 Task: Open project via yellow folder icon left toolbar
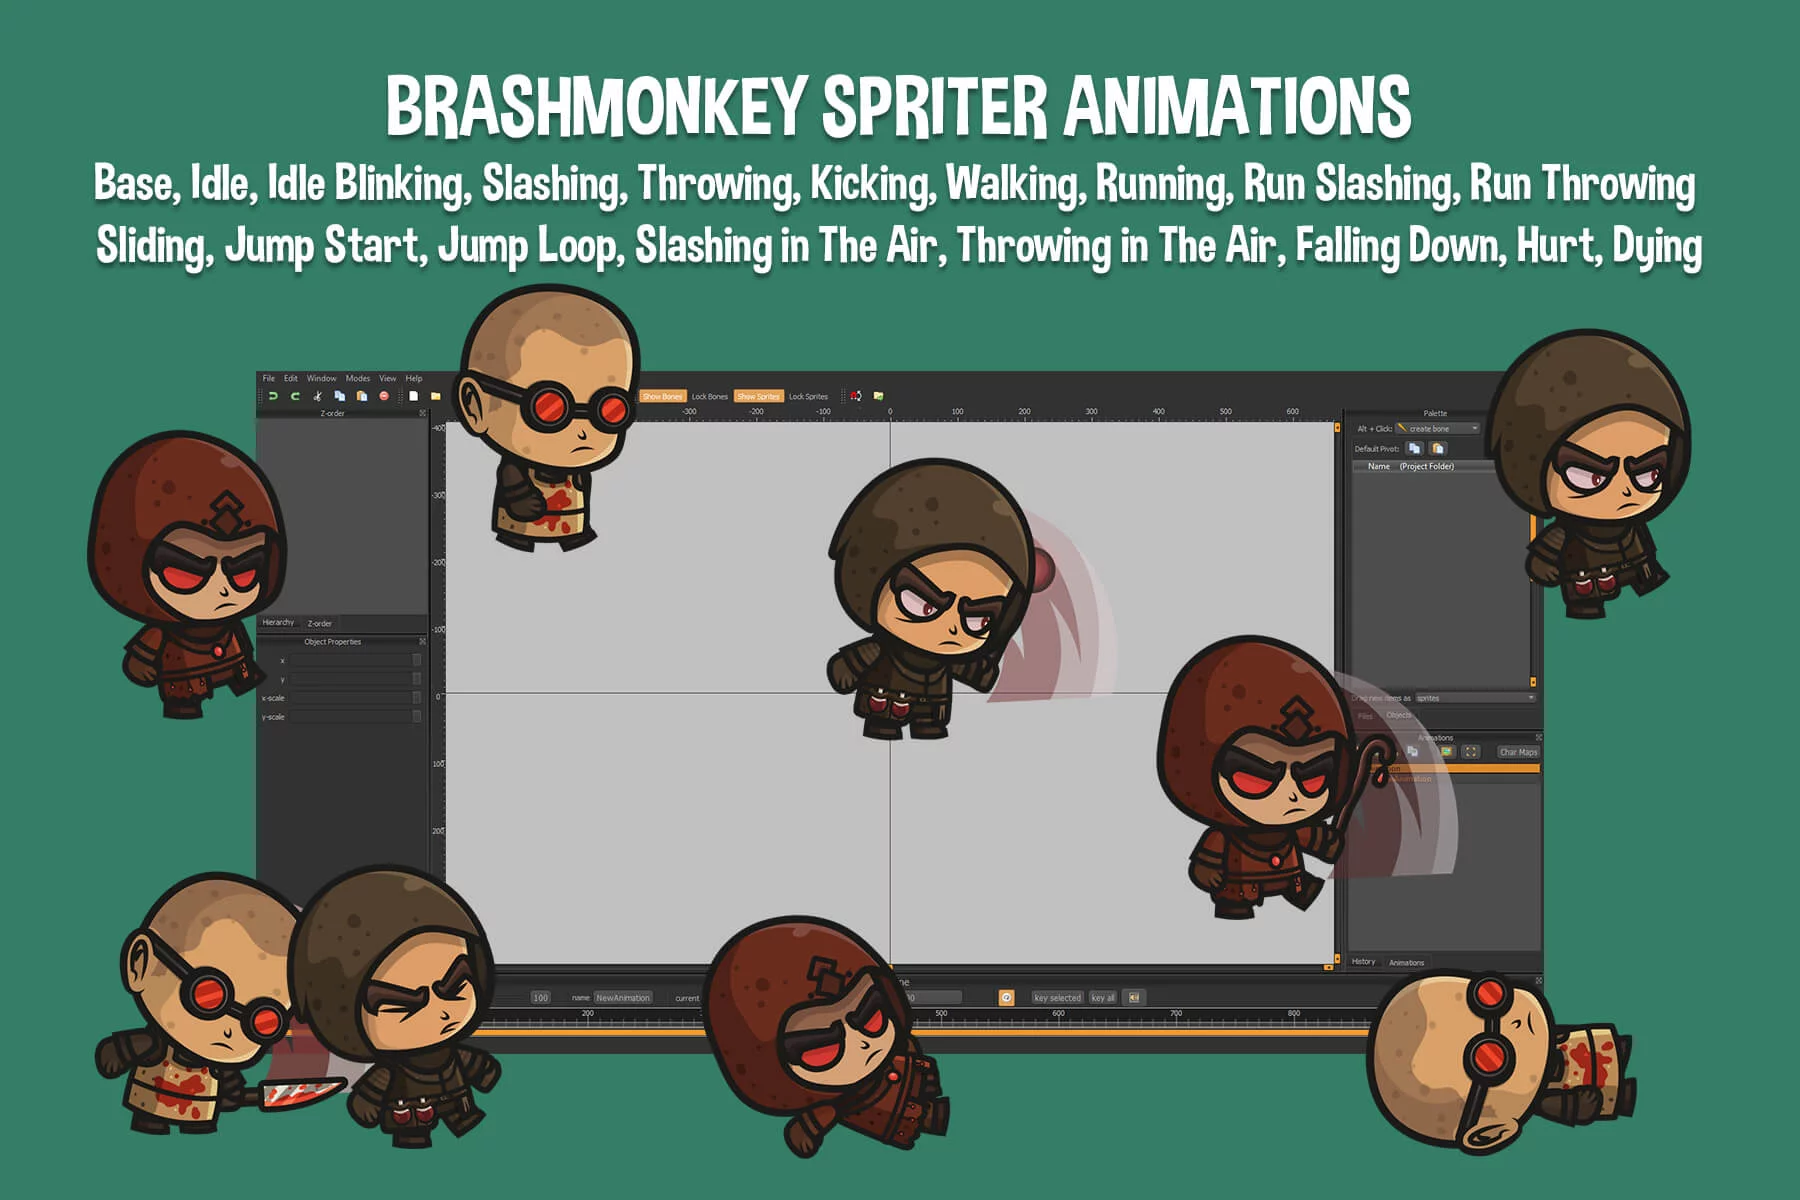point(435,396)
